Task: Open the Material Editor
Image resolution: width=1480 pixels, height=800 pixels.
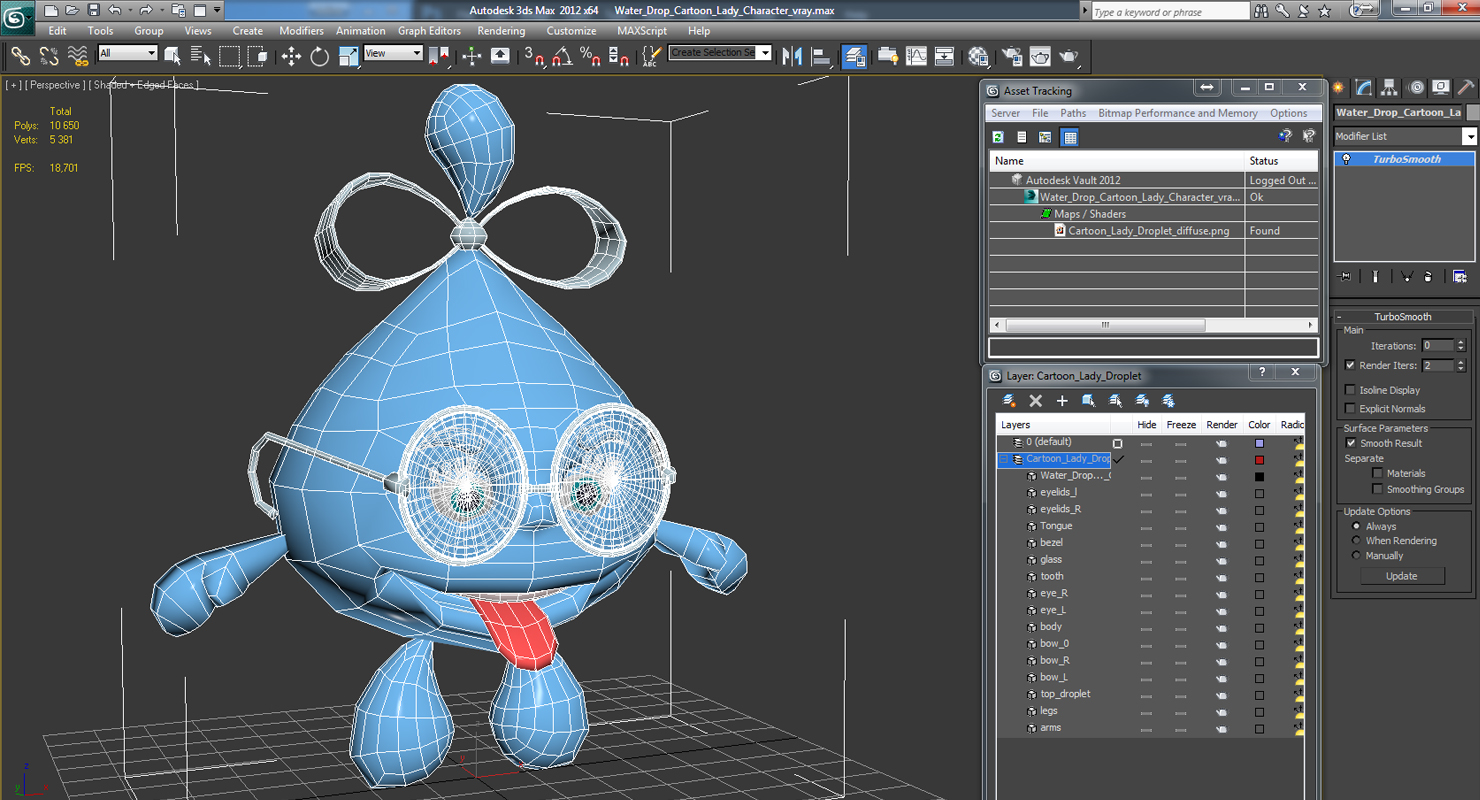Action: (978, 56)
